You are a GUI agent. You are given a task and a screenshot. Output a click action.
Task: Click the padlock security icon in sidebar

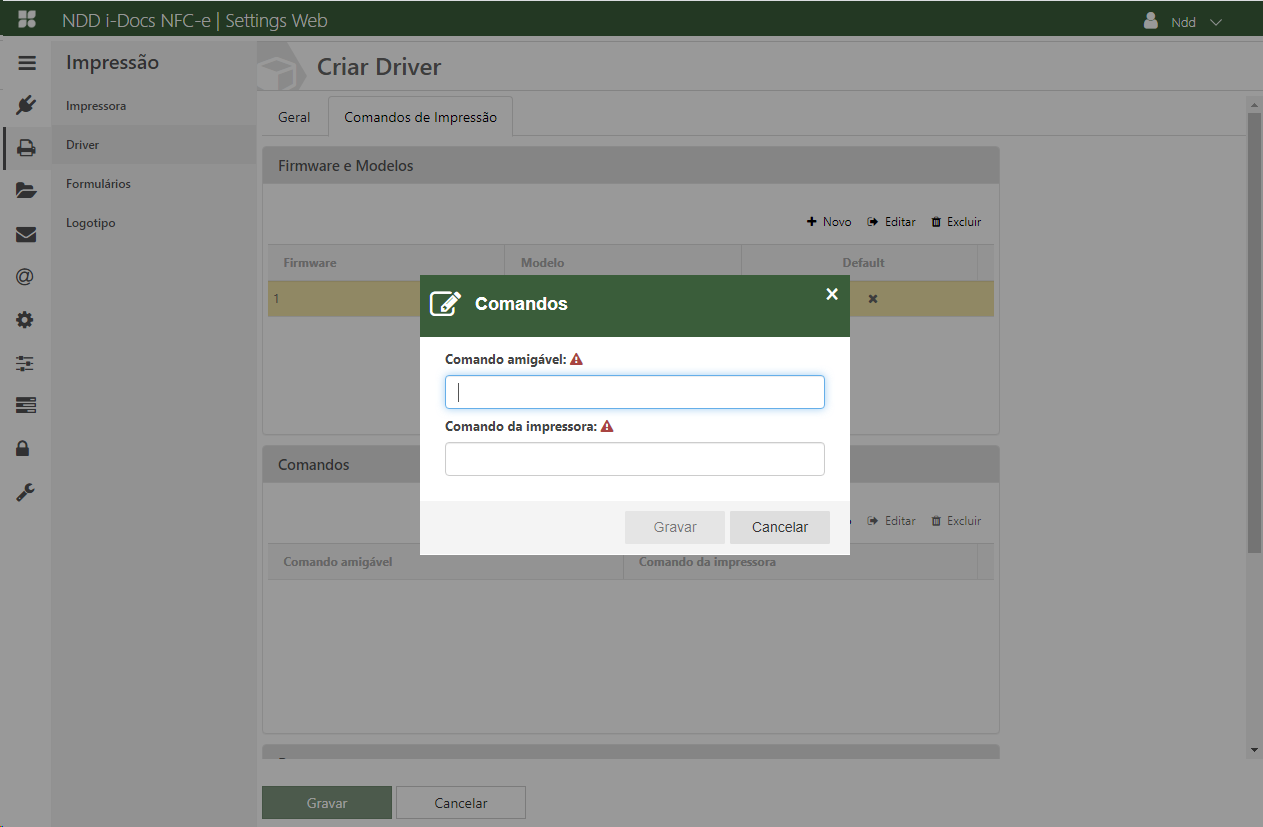coord(26,449)
